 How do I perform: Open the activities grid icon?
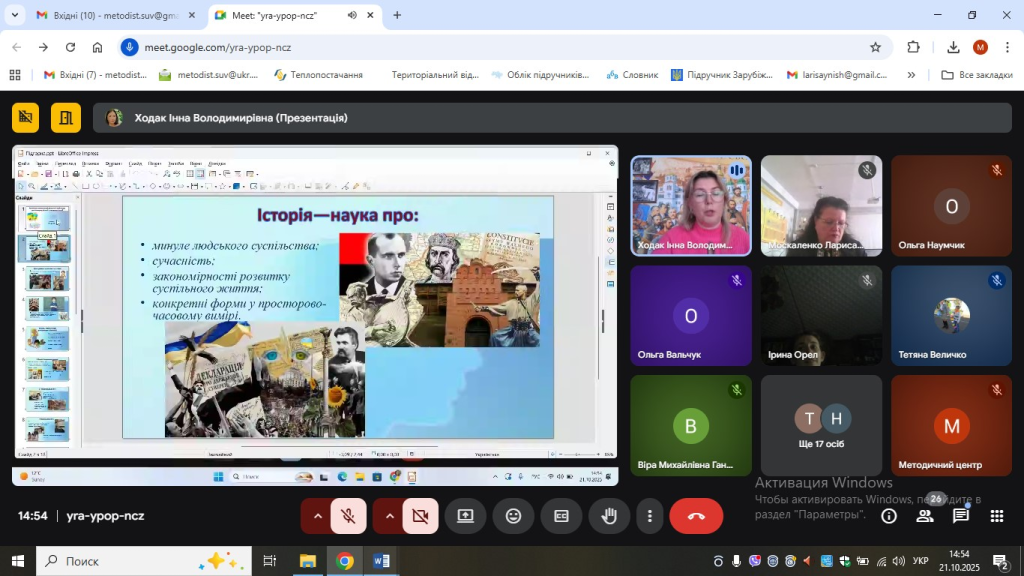click(996, 516)
